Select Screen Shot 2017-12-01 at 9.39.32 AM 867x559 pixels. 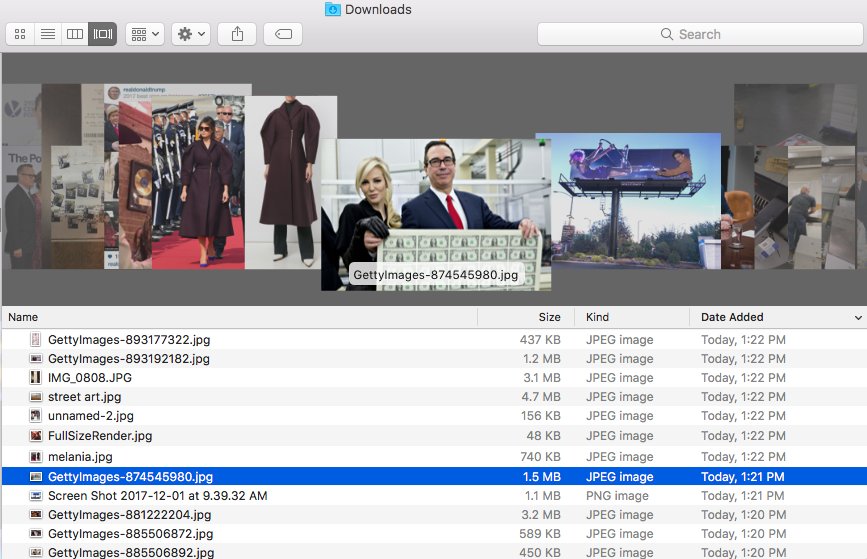434,496
